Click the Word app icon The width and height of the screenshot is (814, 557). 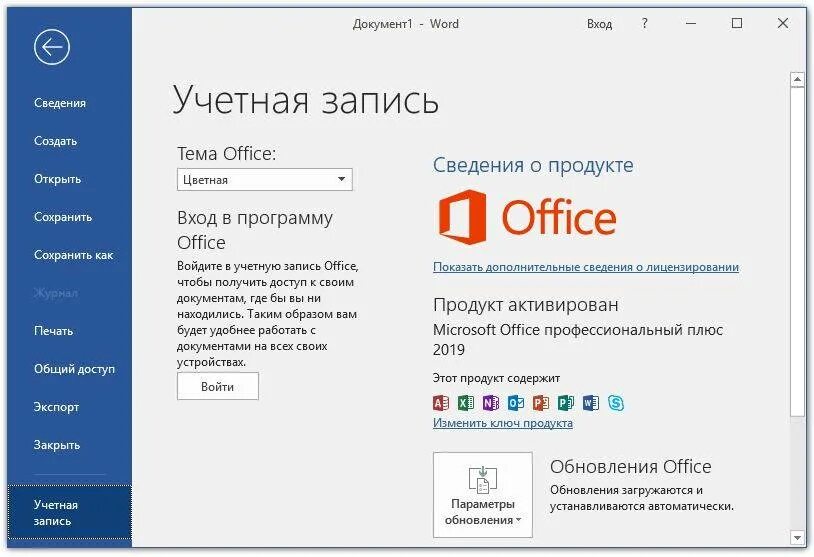pos(590,403)
